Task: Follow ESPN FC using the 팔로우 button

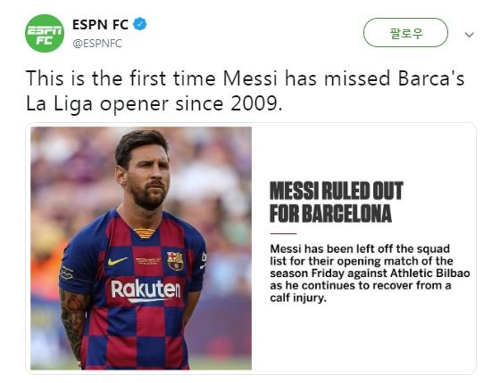Action: [405, 33]
